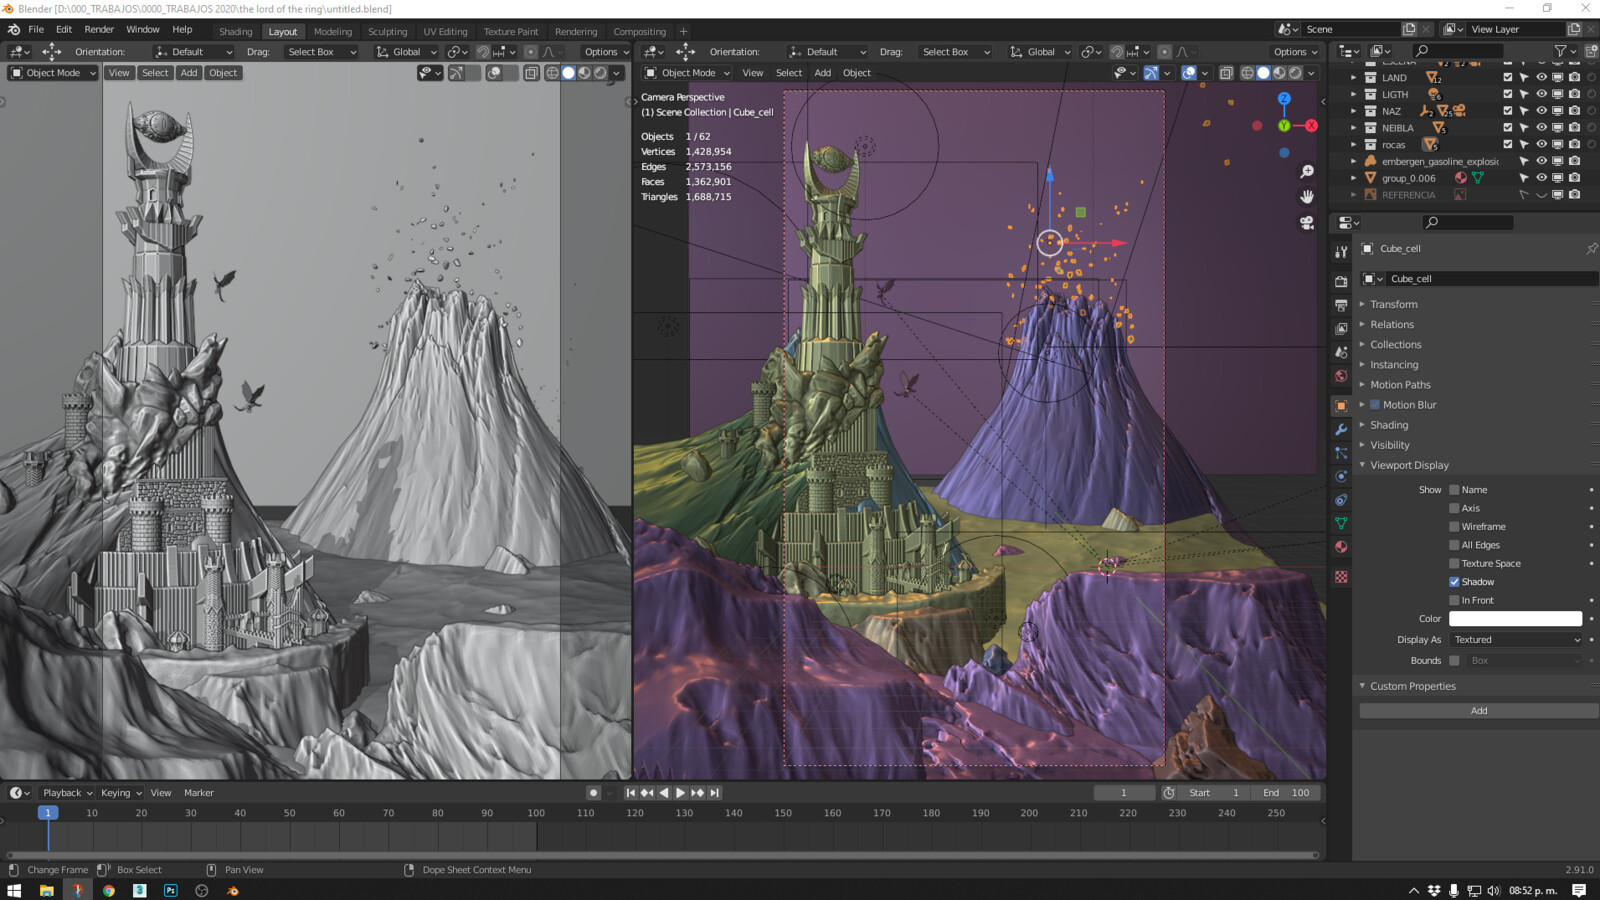Viewport: 1600px width, 900px height.
Task: Toggle X-ray in the right viewport header
Action: [1226, 73]
